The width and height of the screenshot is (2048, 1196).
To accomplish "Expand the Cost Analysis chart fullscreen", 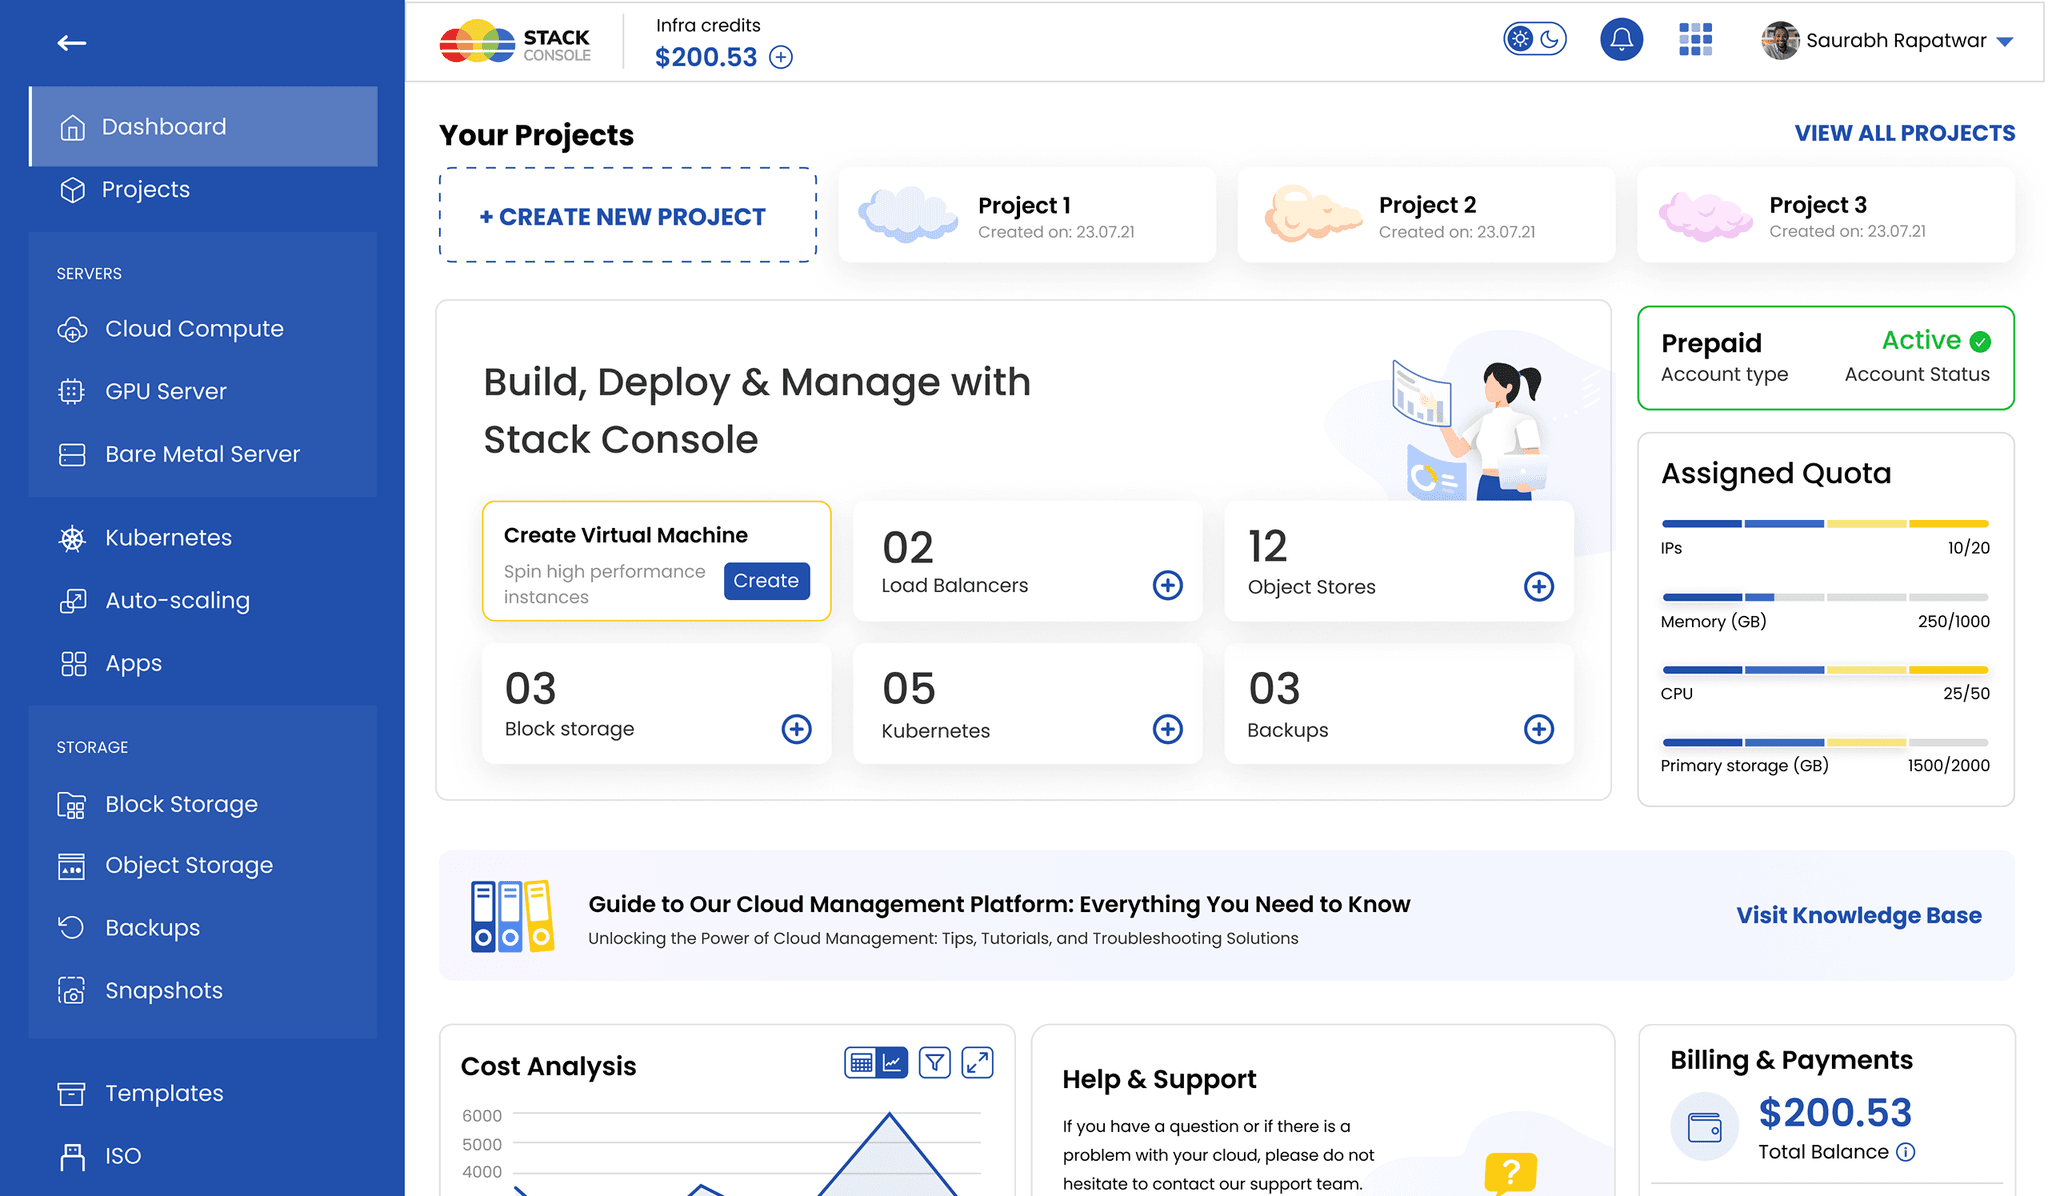I will (x=977, y=1062).
